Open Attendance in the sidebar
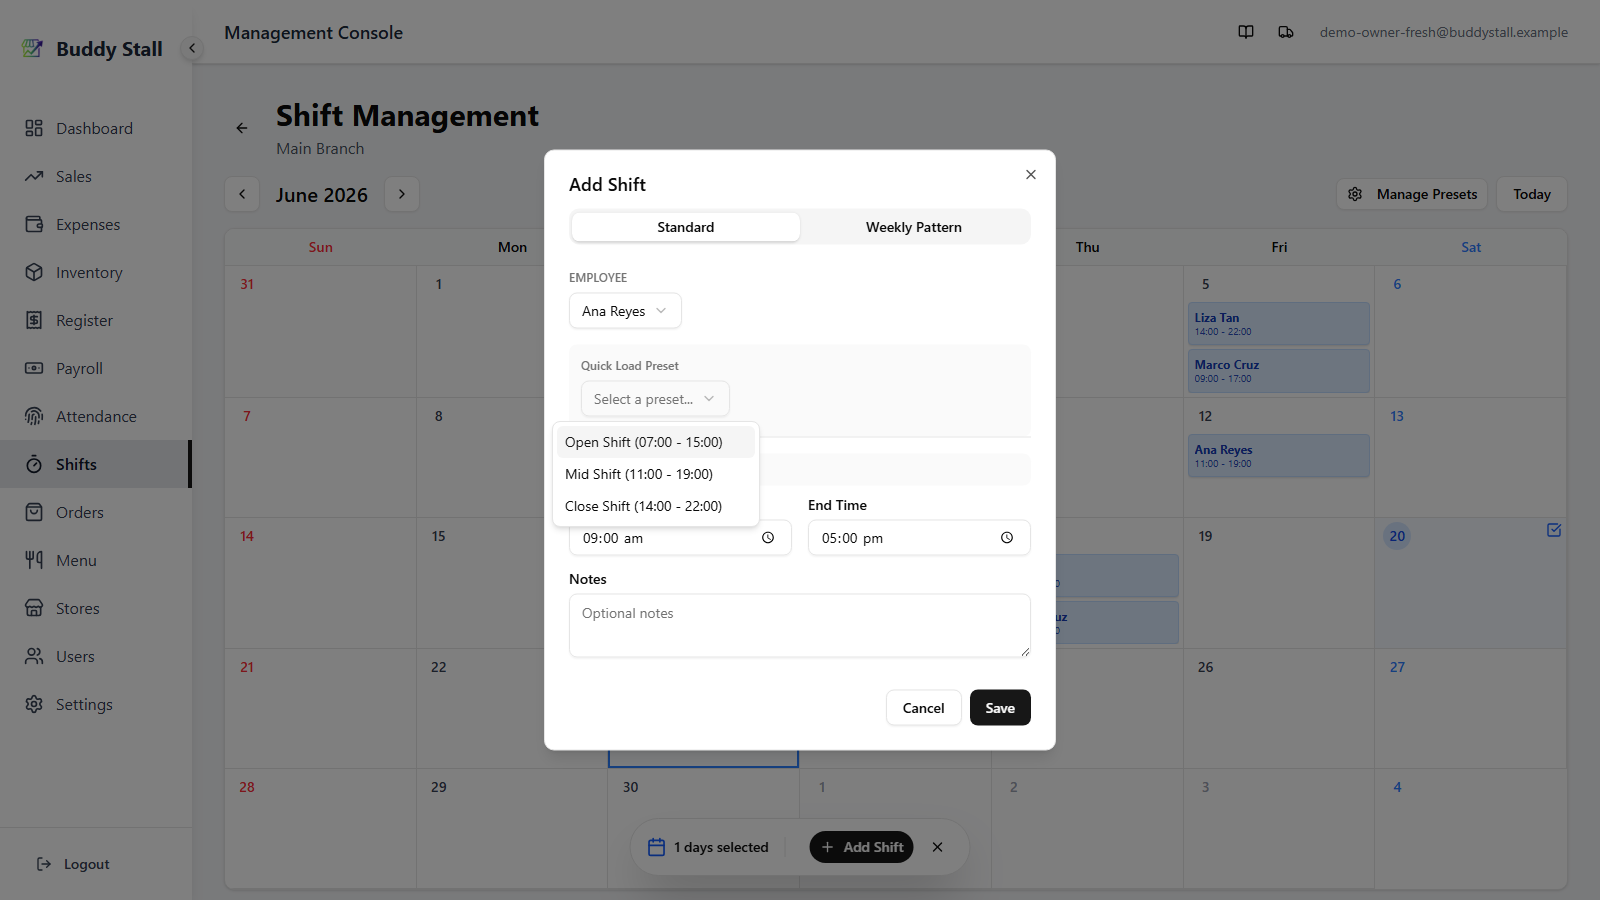Viewport: 1600px width, 900px height. click(95, 416)
